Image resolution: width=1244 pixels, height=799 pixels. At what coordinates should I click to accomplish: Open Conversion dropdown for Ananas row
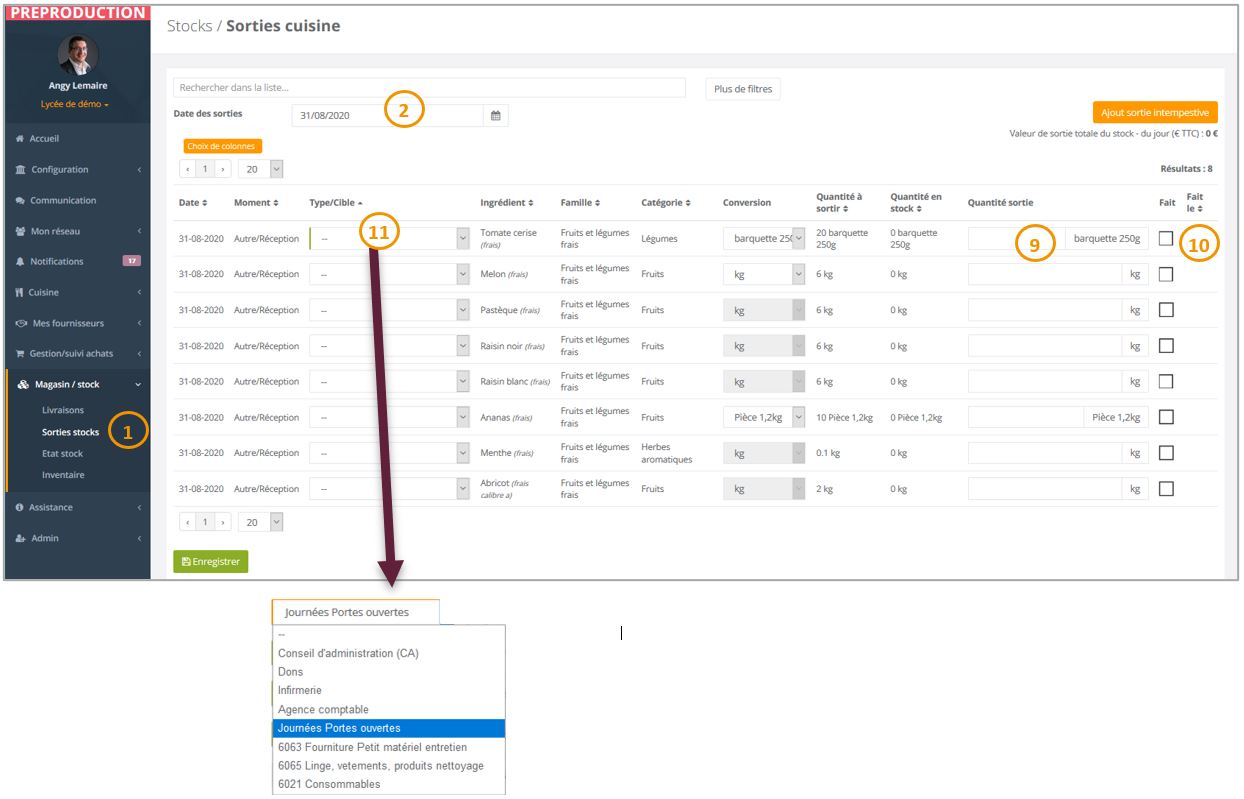[764, 417]
